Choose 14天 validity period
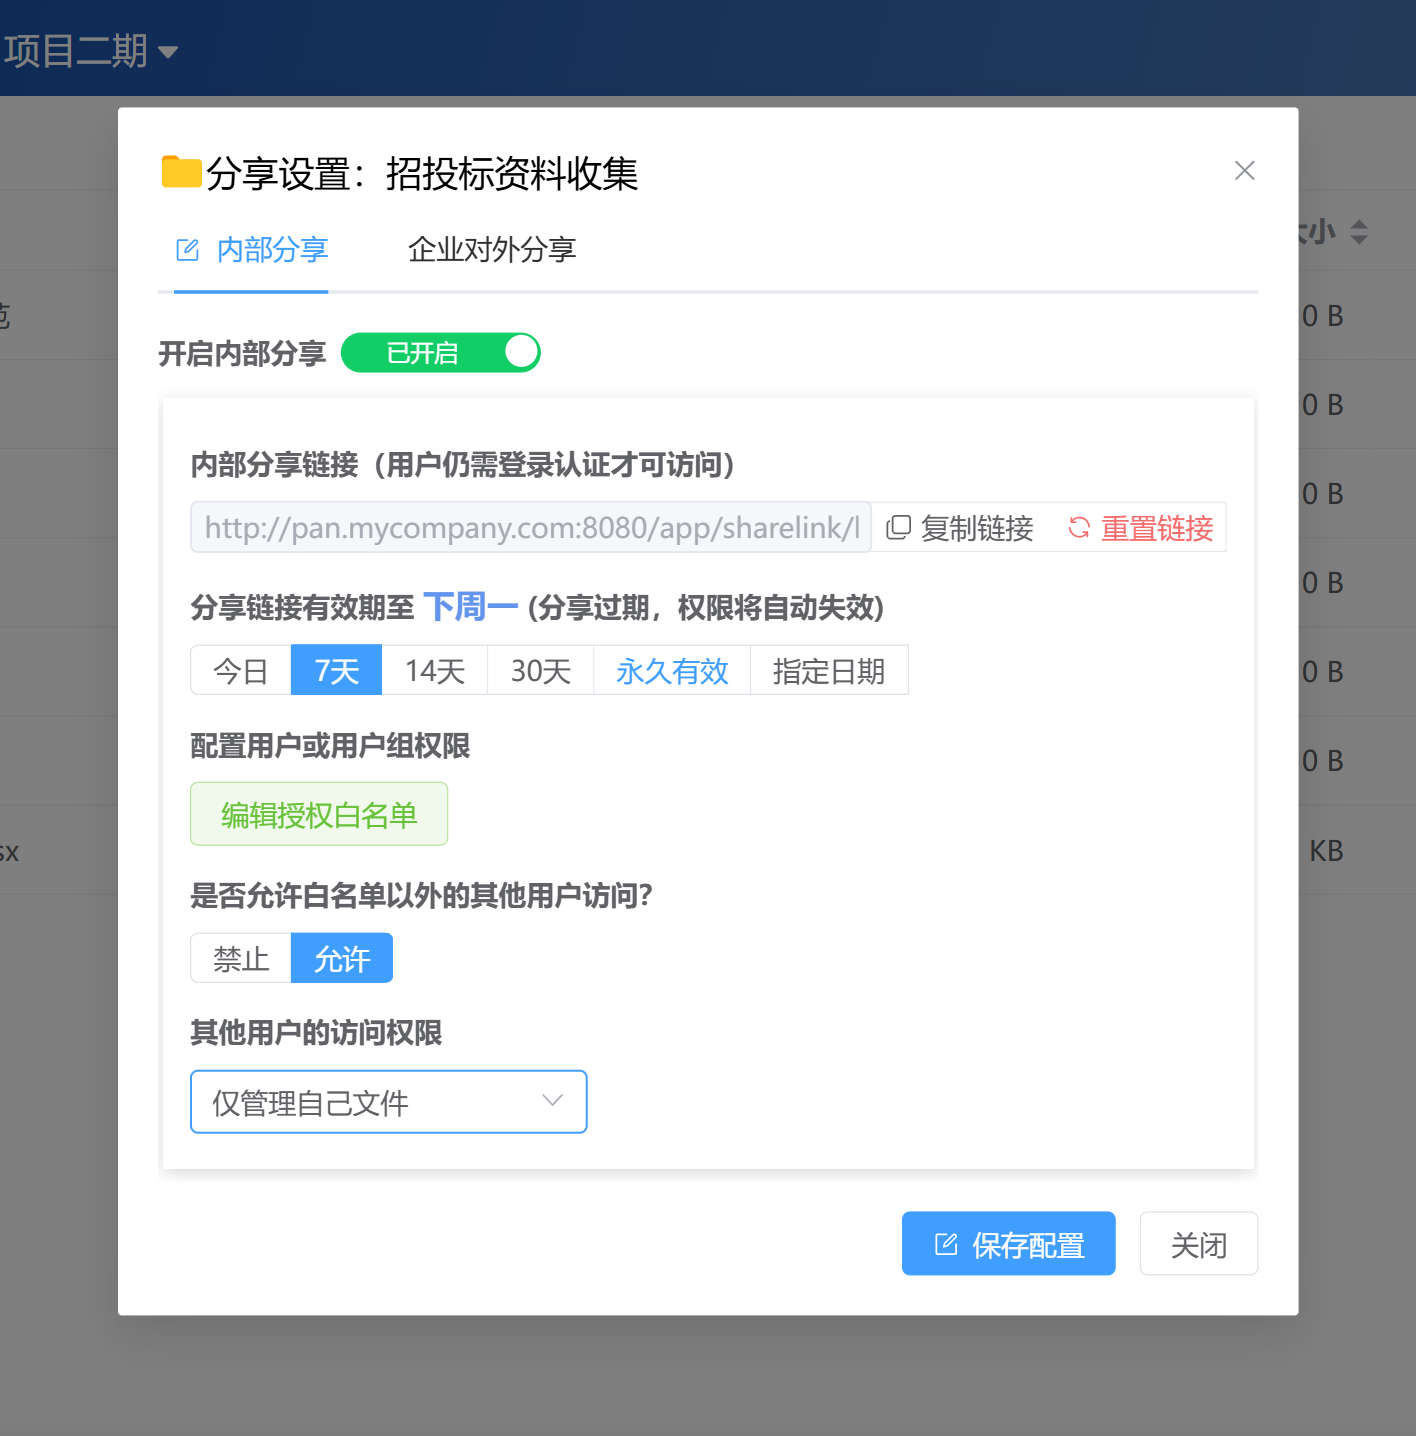 click(x=435, y=670)
